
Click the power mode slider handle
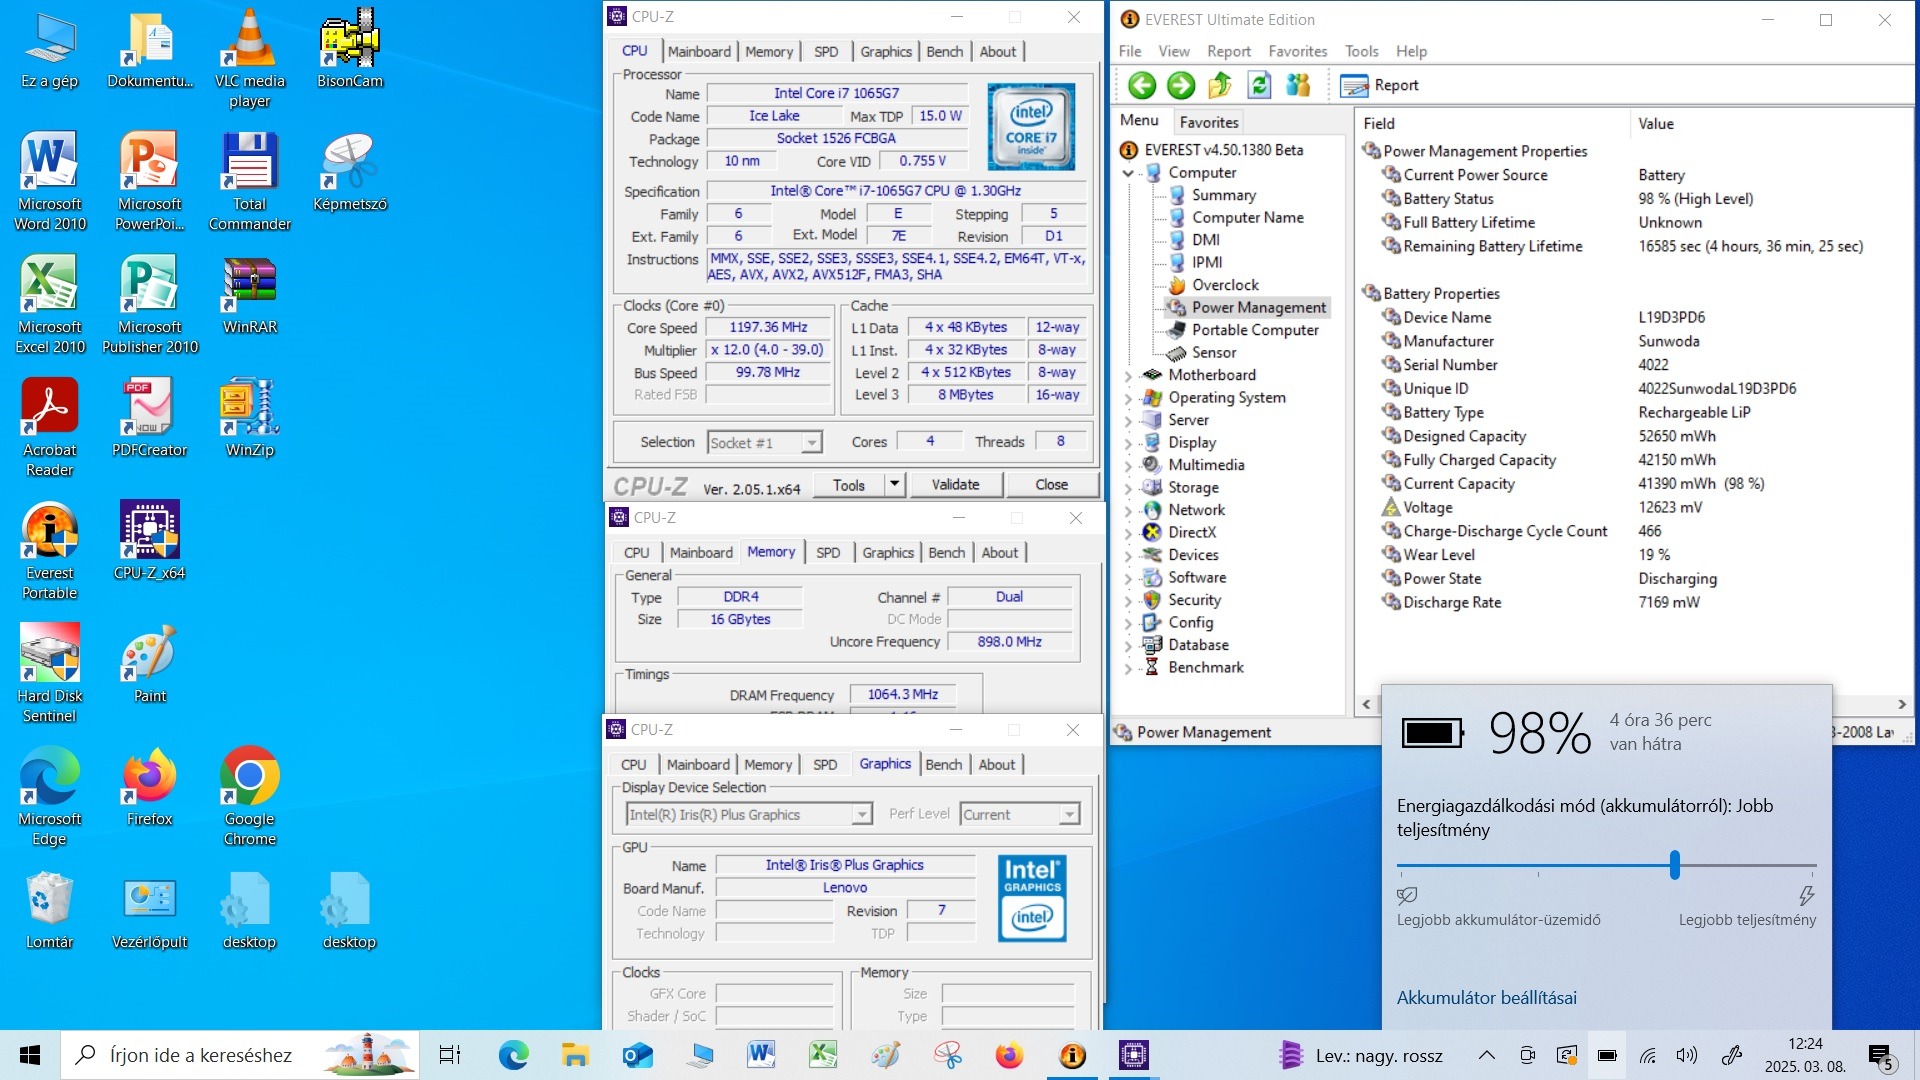coord(1674,865)
